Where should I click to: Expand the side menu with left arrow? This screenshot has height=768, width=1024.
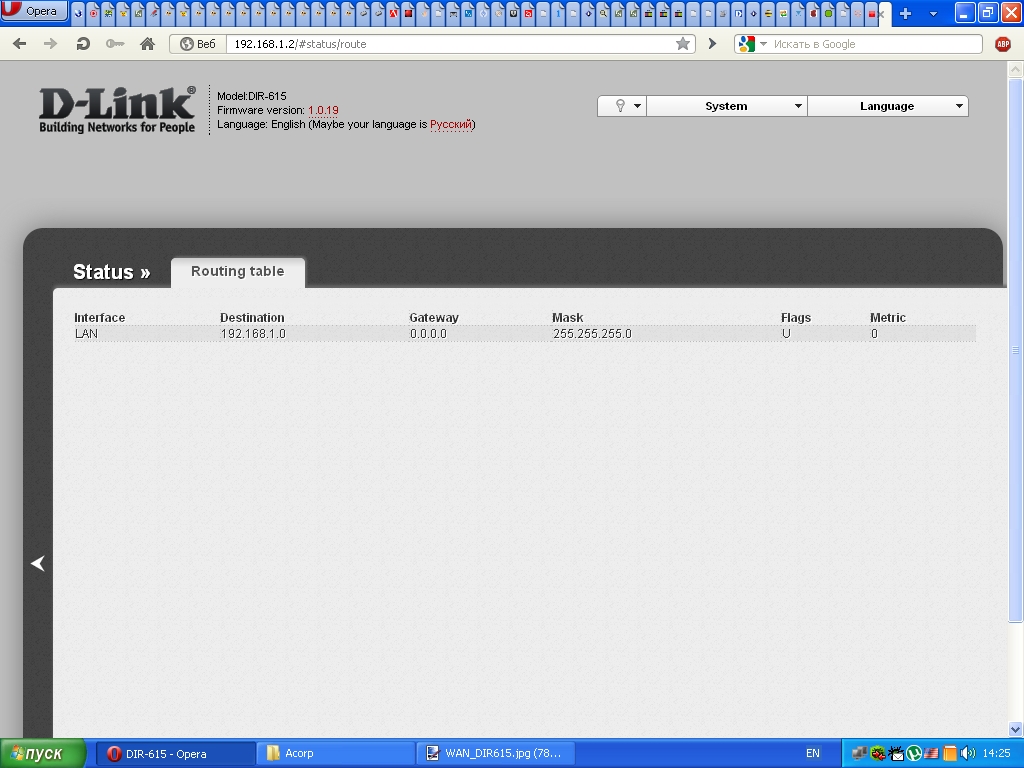[38, 563]
